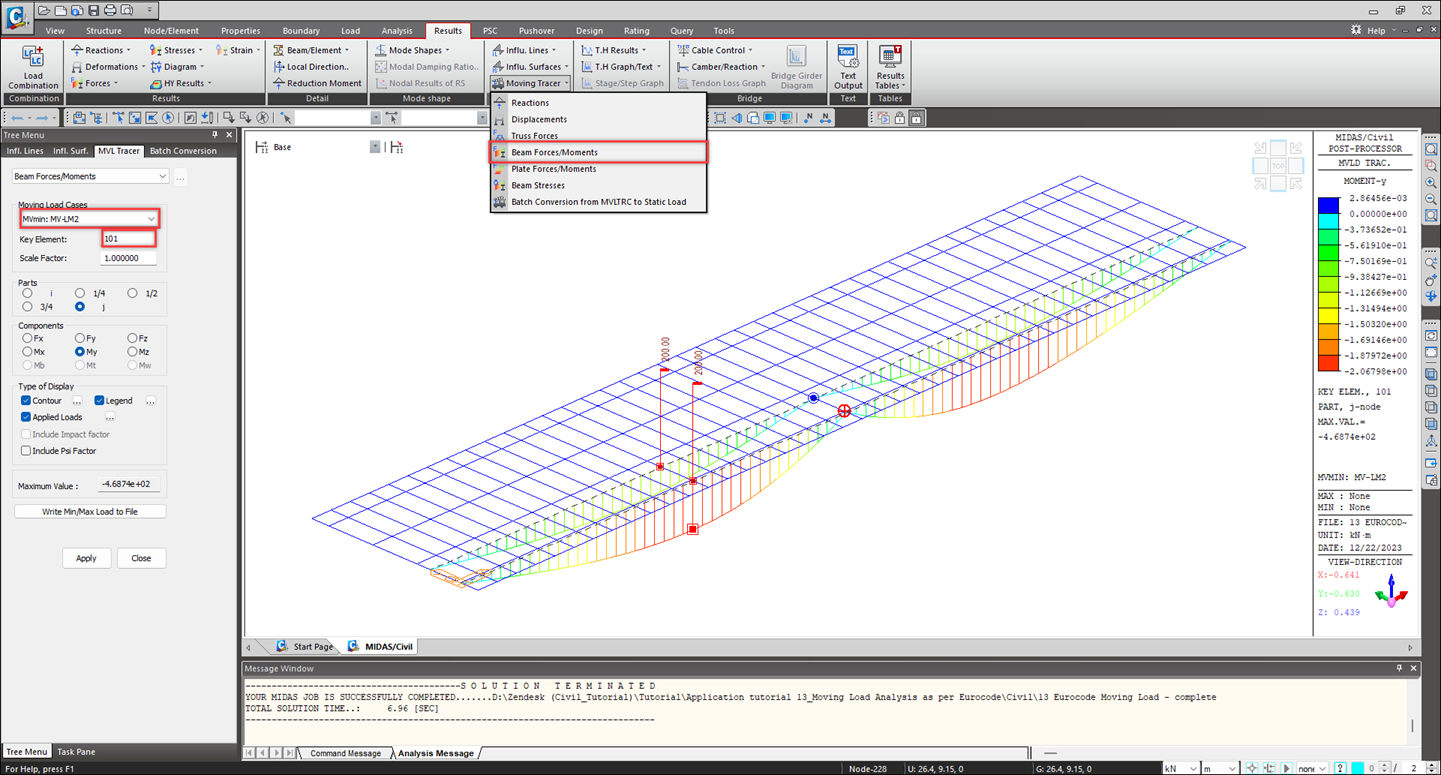Click the Save icon in title bar
The height and width of the screenshot is (775, 1441).
pyautogui.click(x=93, y=10)
